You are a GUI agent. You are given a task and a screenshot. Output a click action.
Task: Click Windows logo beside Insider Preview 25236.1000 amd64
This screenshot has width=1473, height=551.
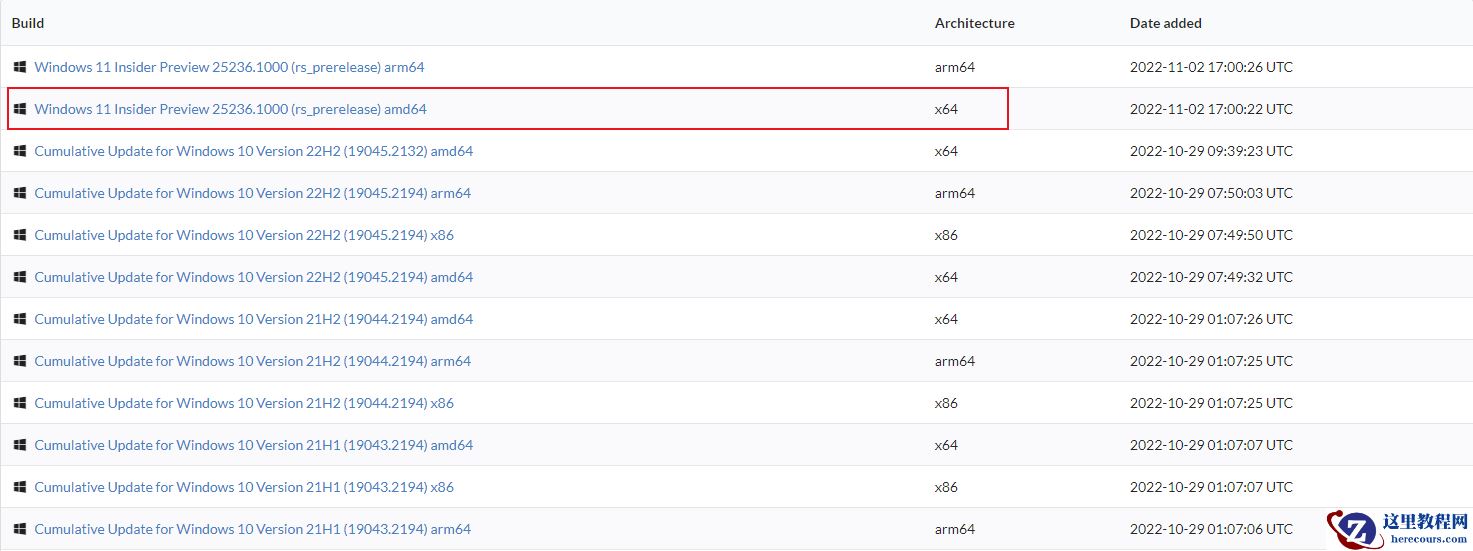[19, 109]
